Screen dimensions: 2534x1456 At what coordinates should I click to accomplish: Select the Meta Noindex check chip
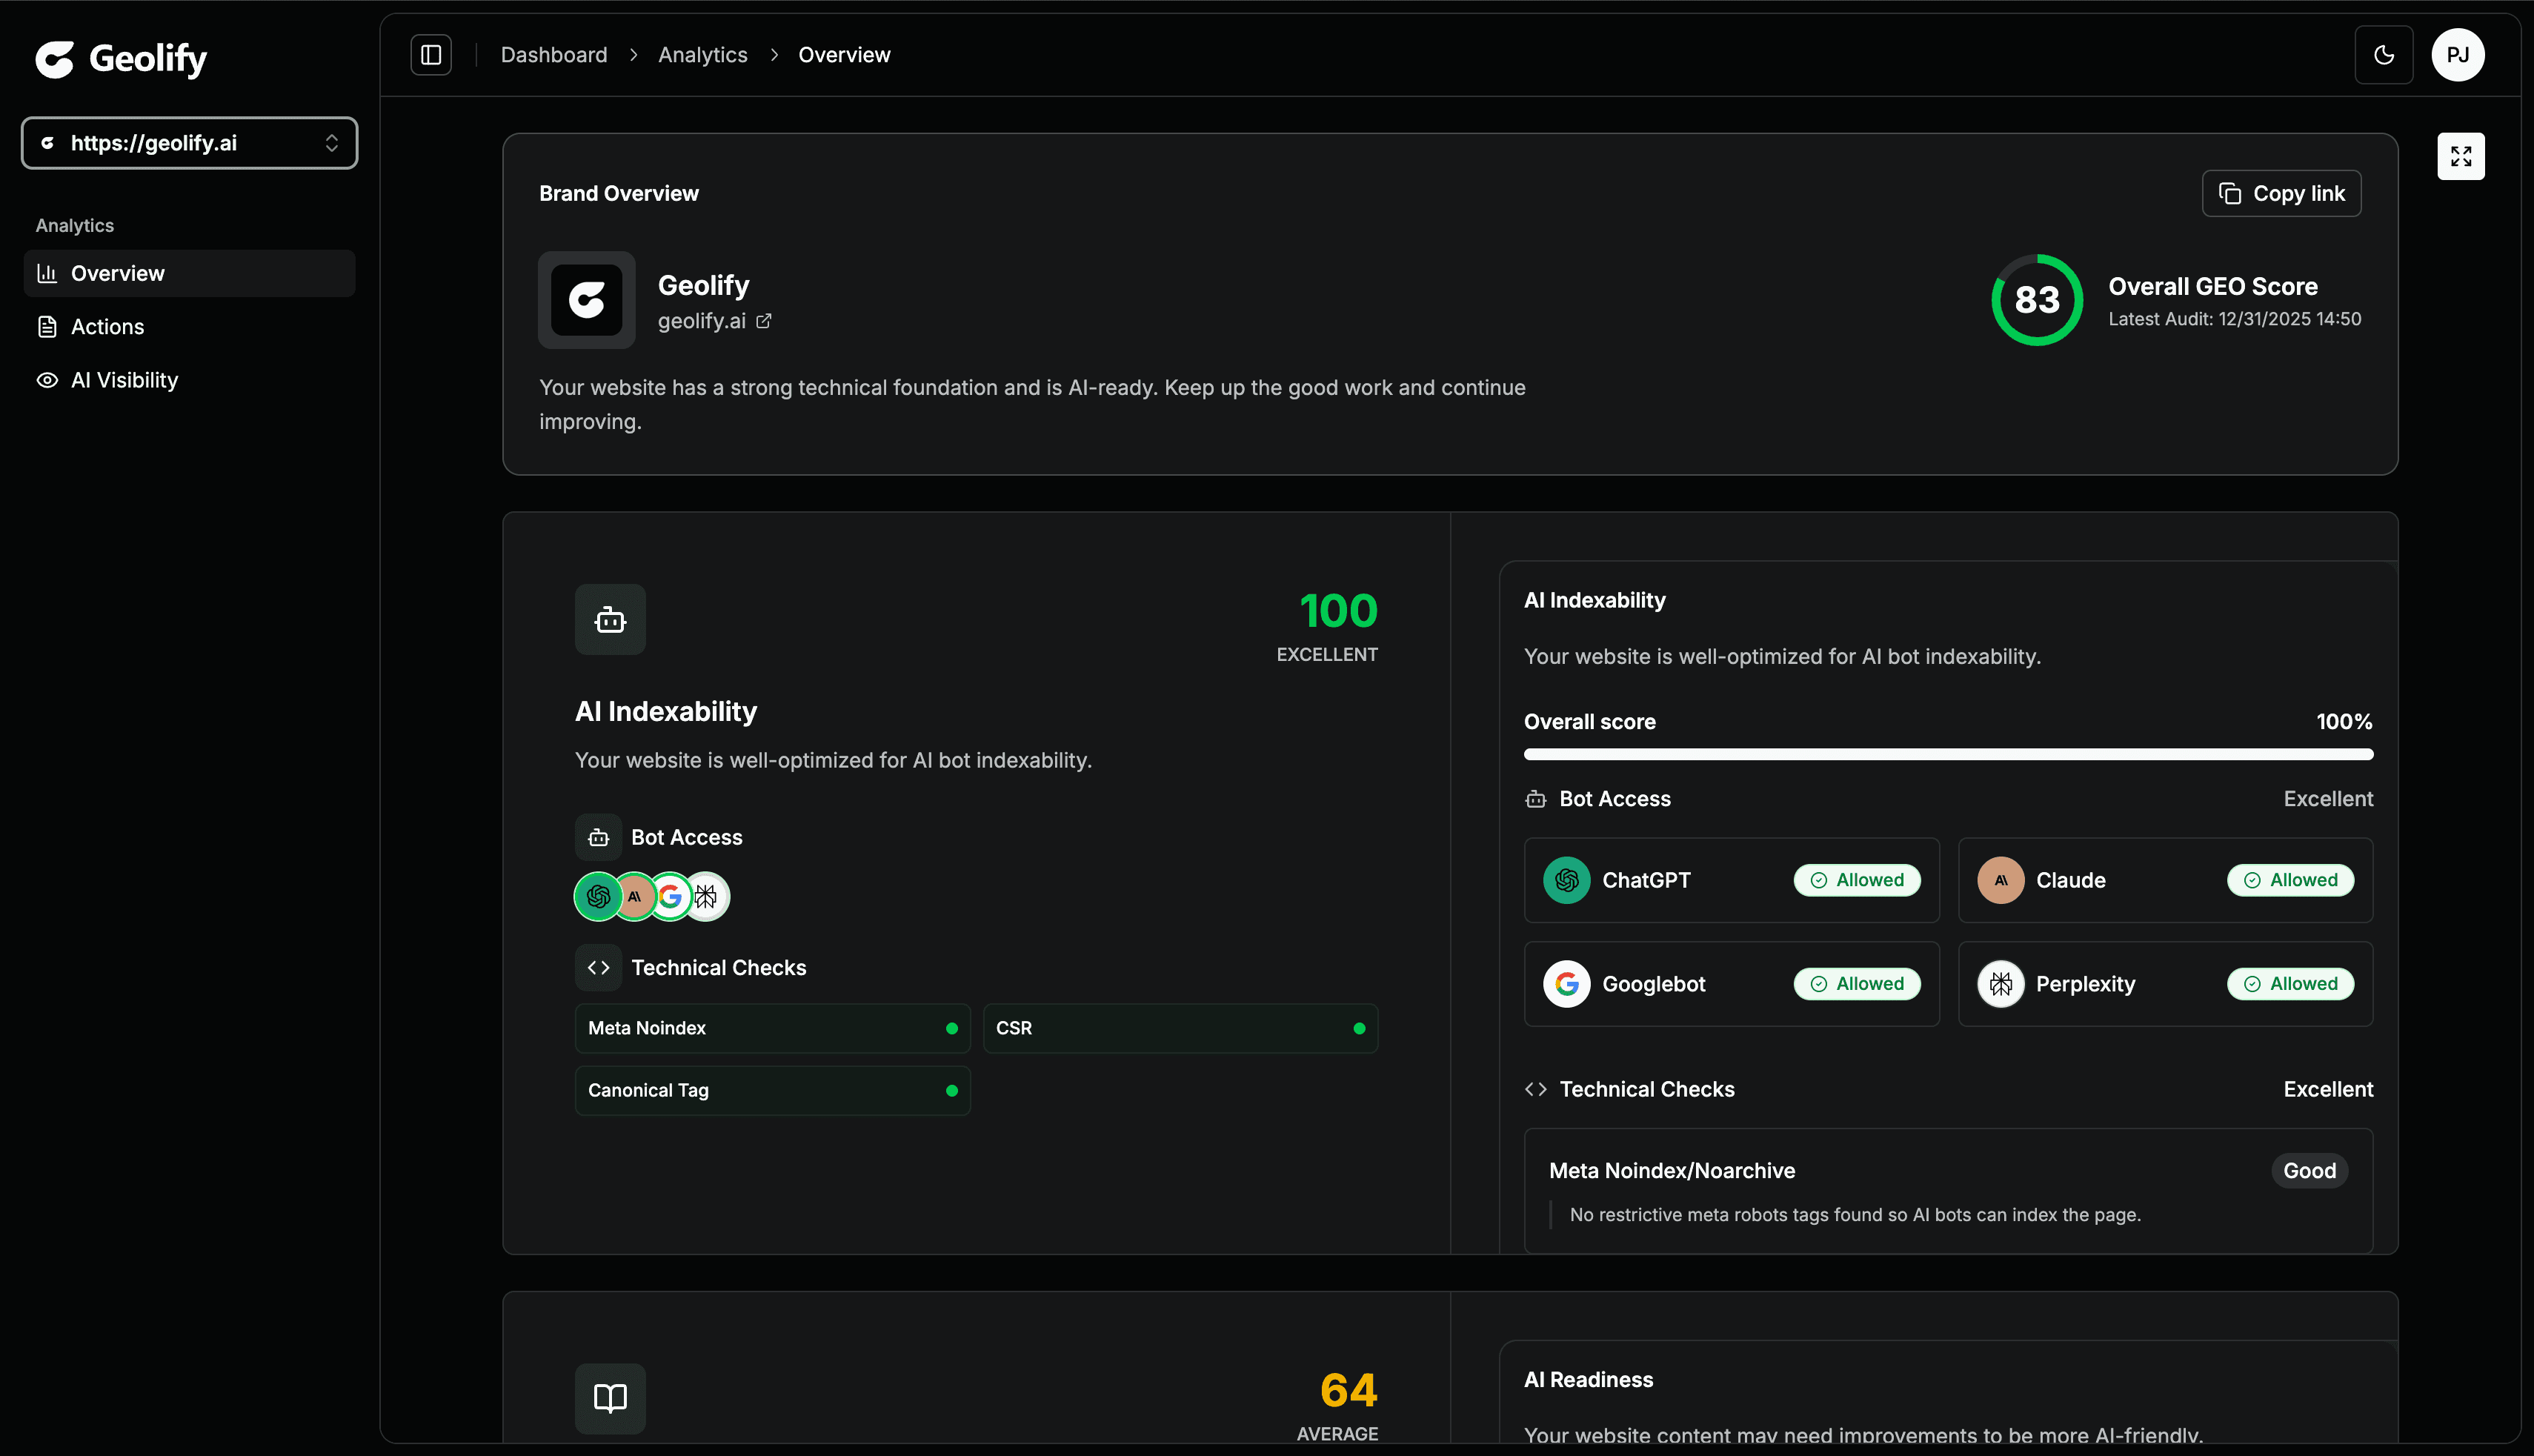point(773,1028)
